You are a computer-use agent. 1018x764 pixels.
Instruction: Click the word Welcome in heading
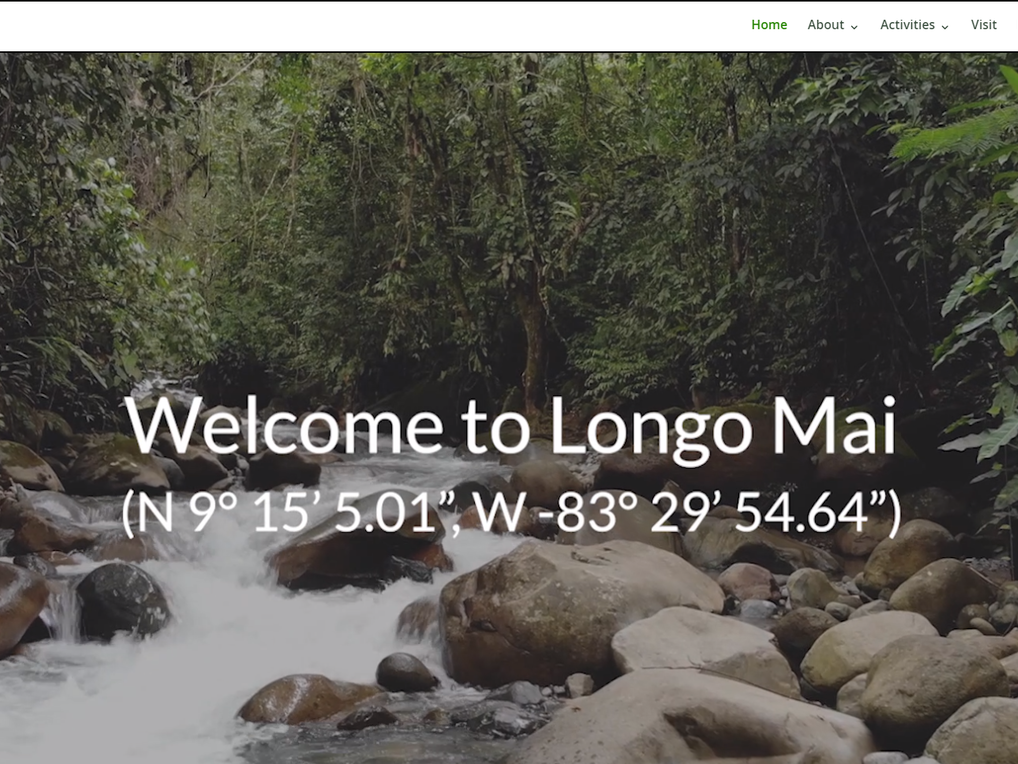[x=284, y=425]
